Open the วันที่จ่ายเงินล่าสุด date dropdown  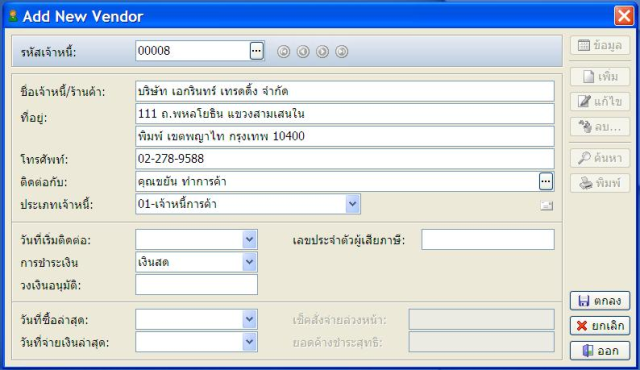(249, 342)
